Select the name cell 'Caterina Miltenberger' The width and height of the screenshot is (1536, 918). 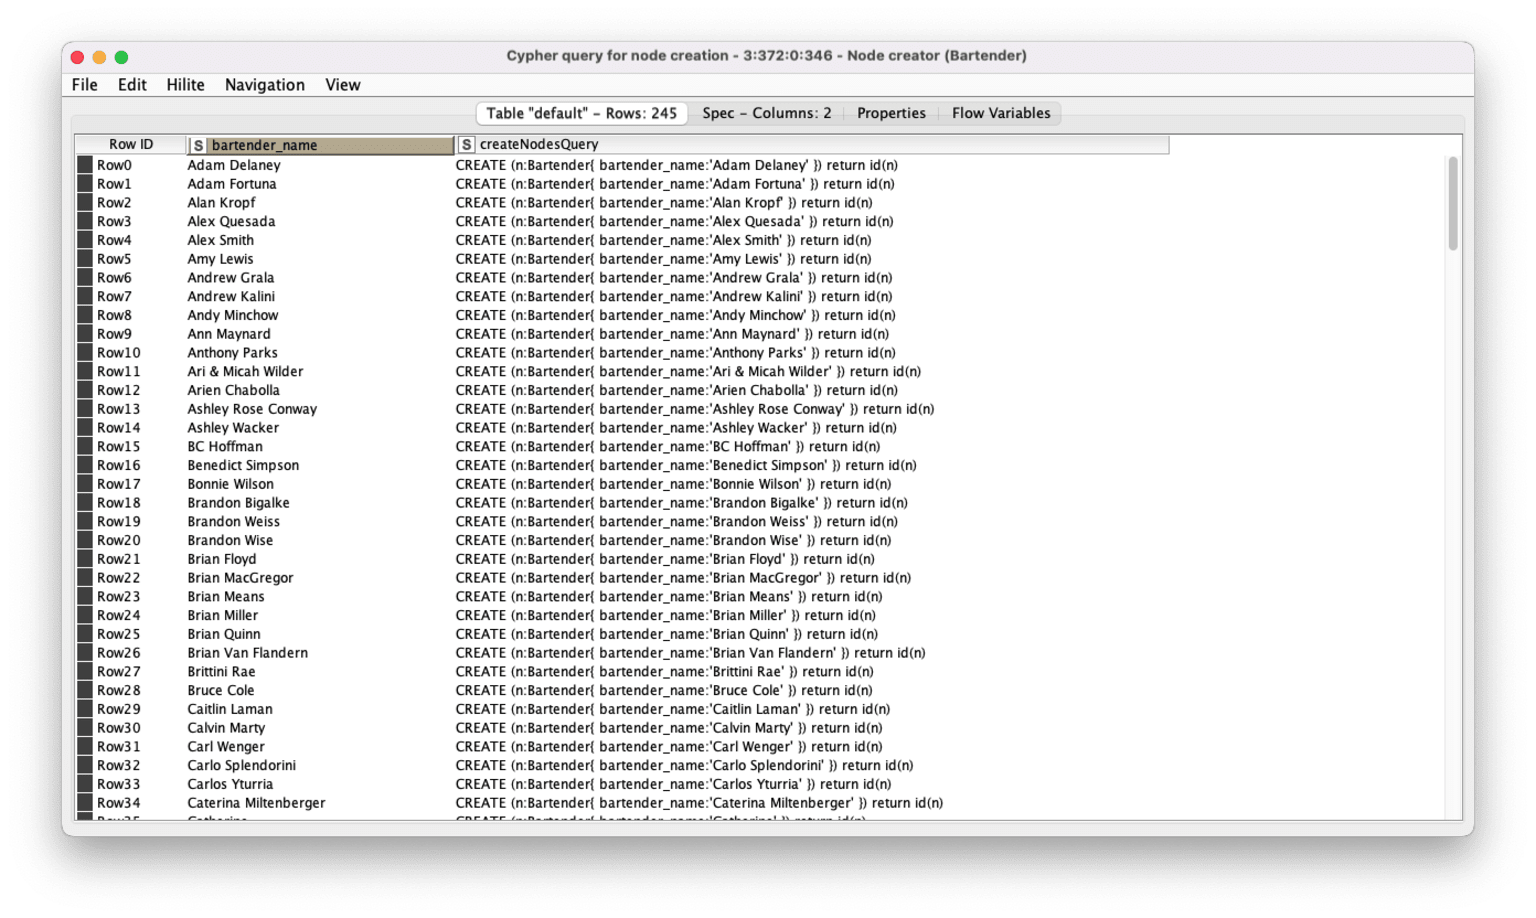point(320,803)
